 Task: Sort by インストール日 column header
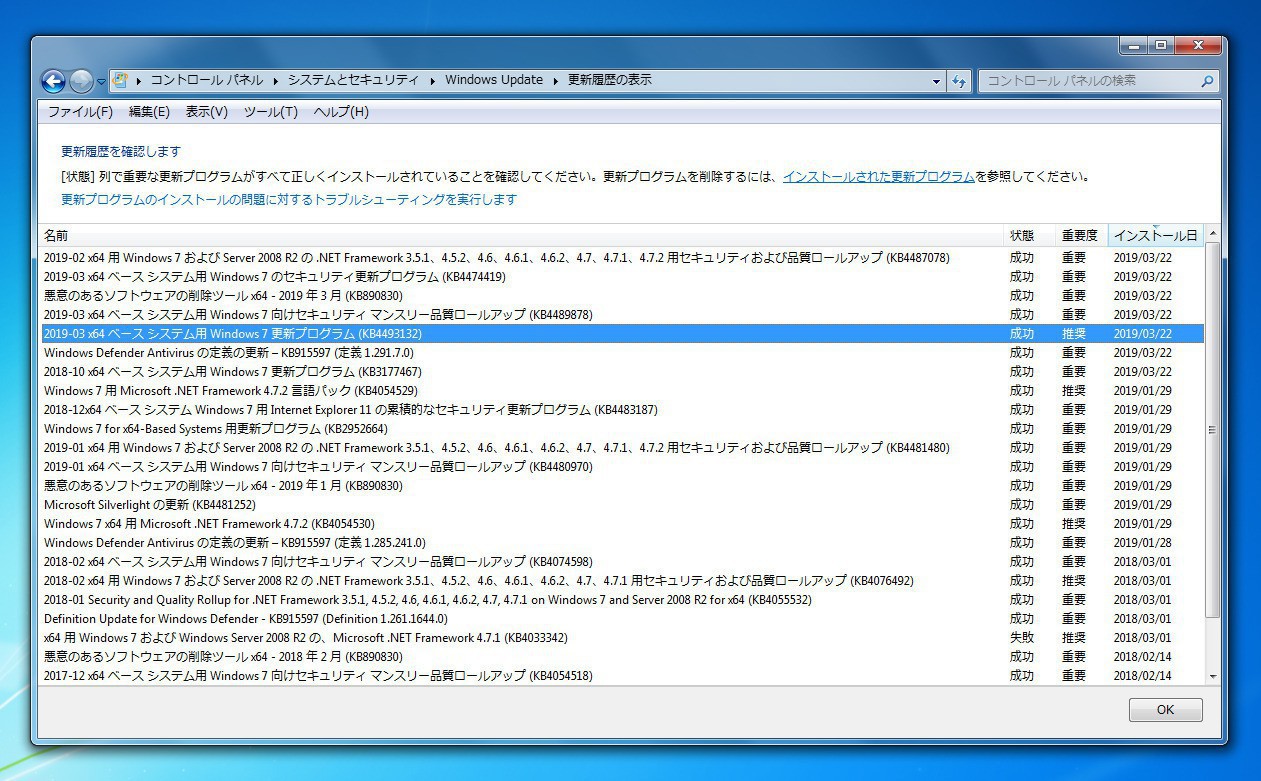(1155, 236)
